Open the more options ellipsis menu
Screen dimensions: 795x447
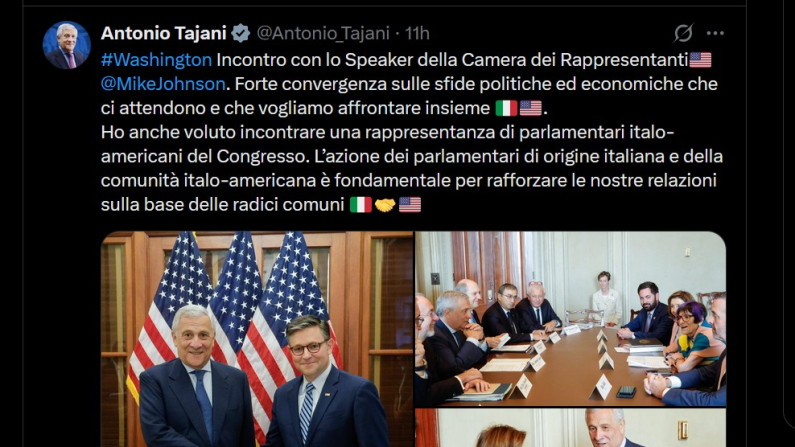click(x=715, y=33)
